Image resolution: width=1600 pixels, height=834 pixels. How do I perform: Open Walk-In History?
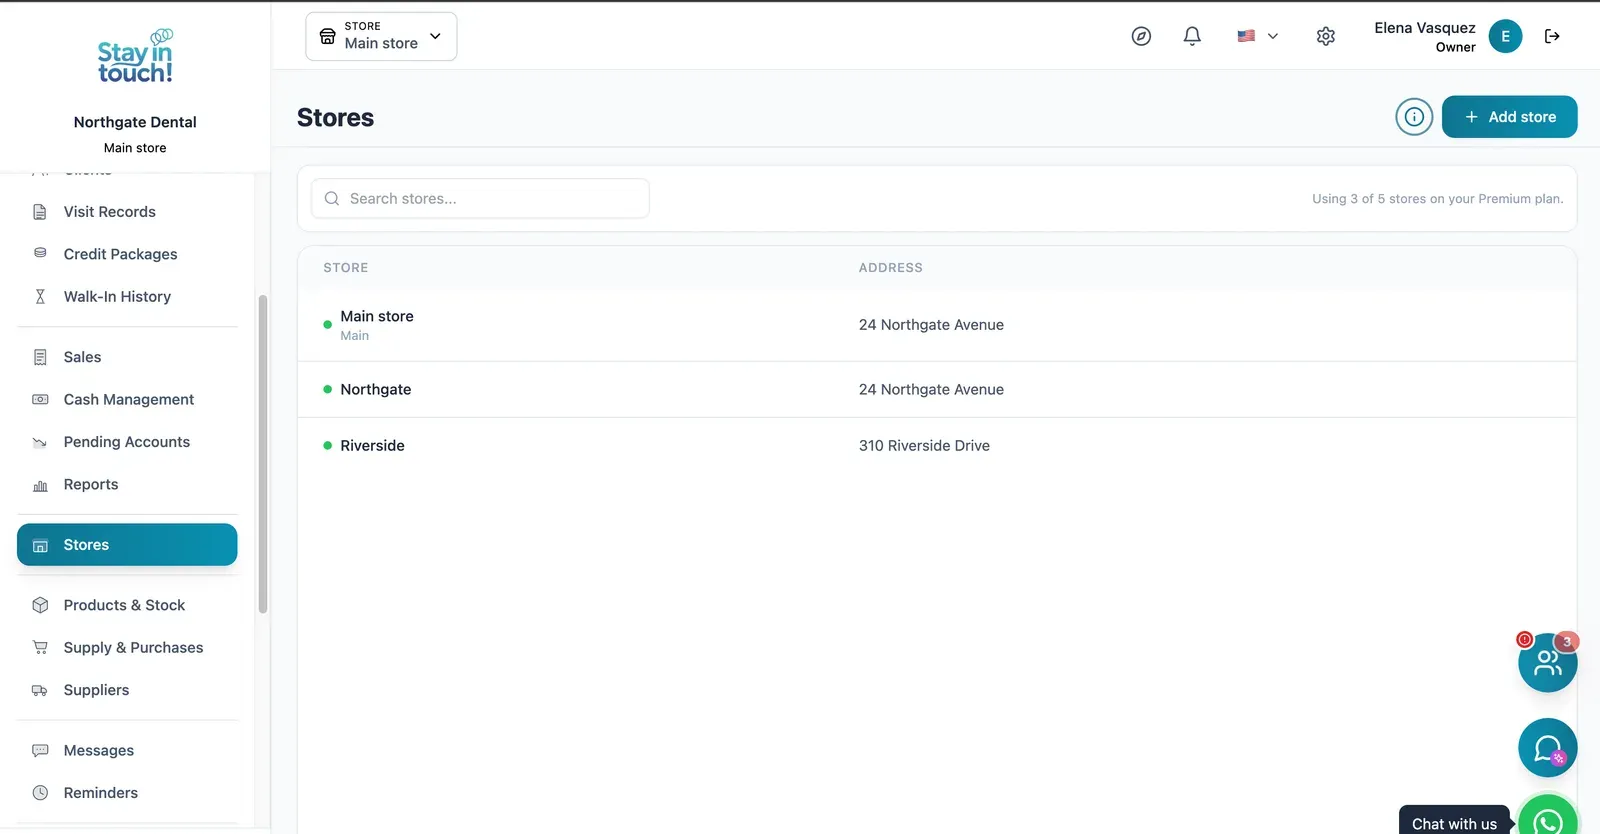click(127, 297)
